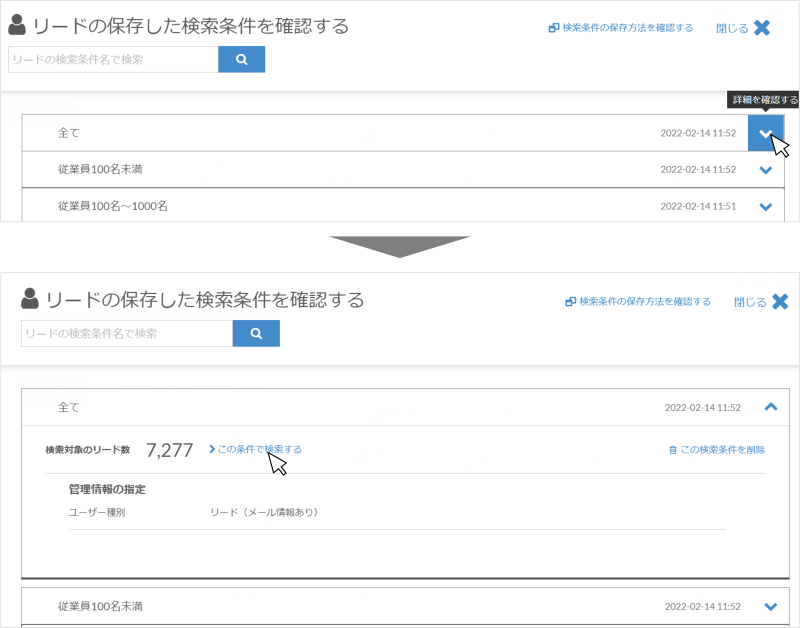Click lead count value 7,277
This screenshot has width=800, height=628.
(169, 450)
